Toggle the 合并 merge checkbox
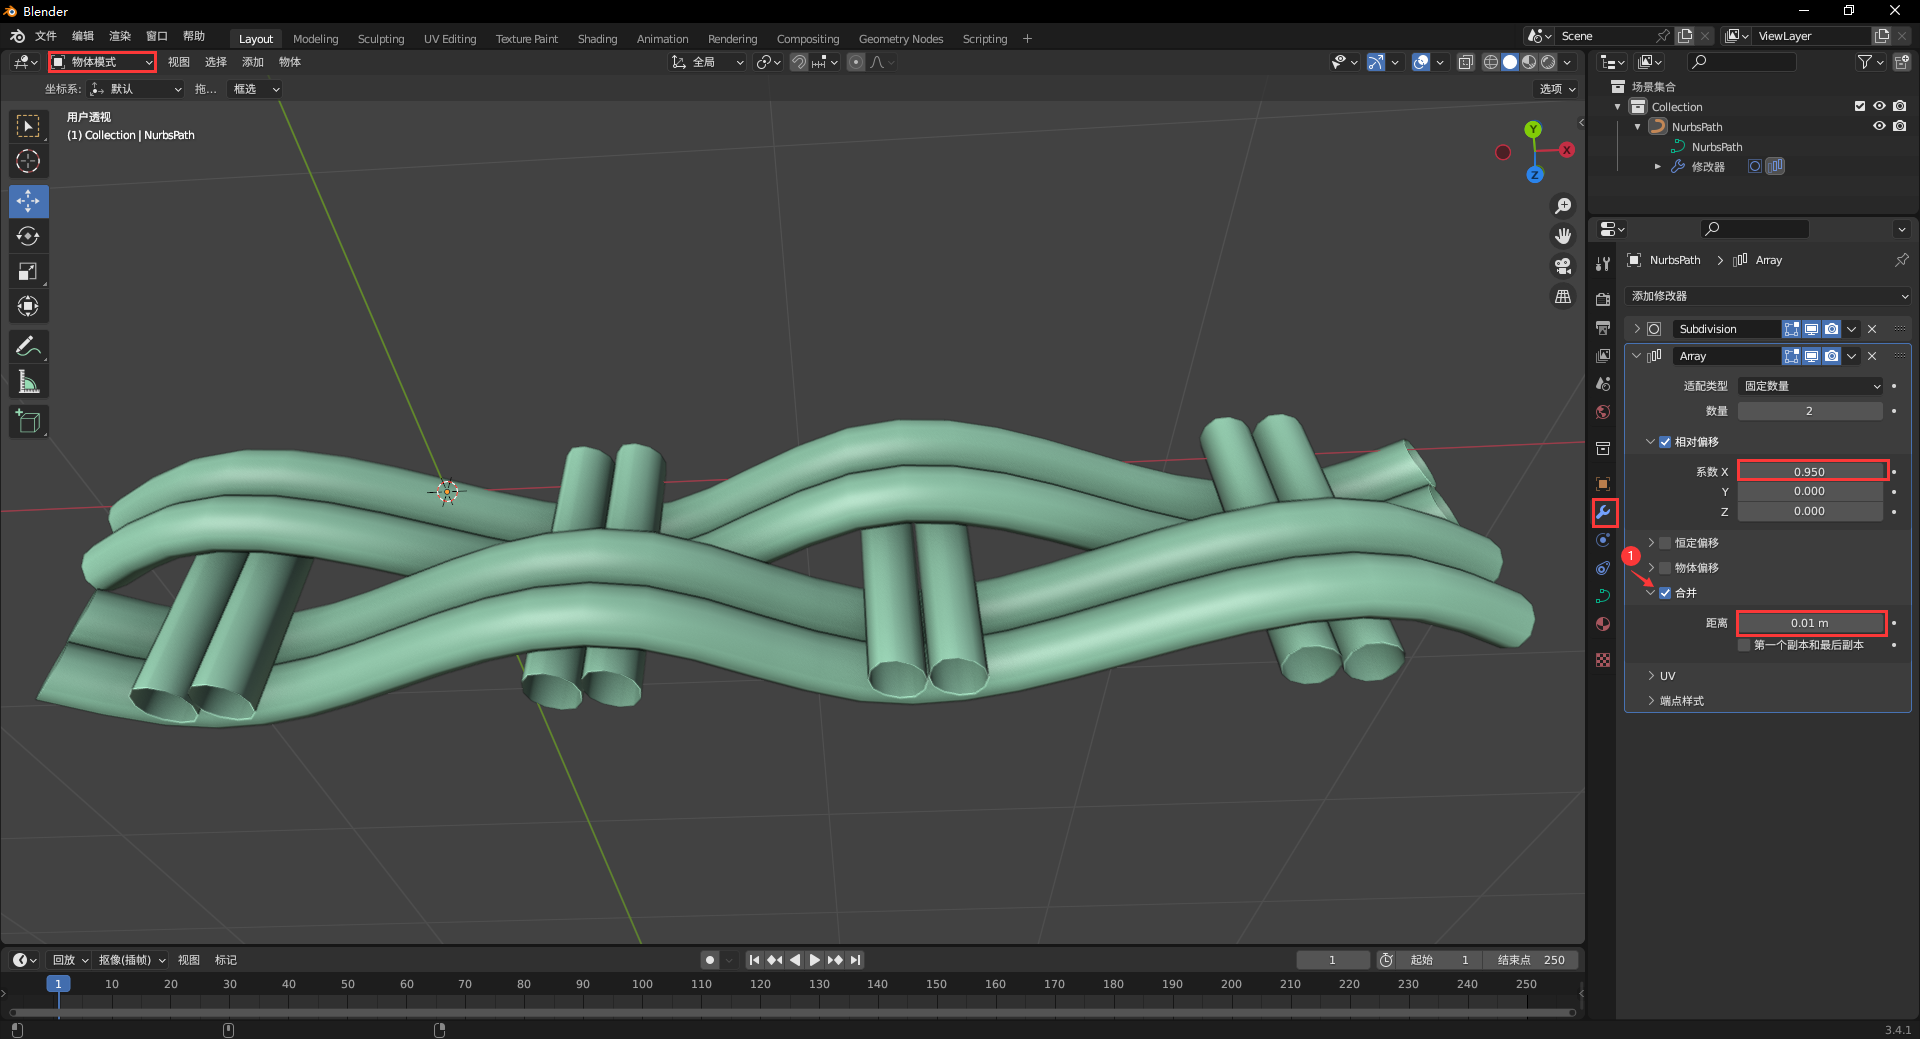The image size is (1920, 1039). click(1665, 593)
